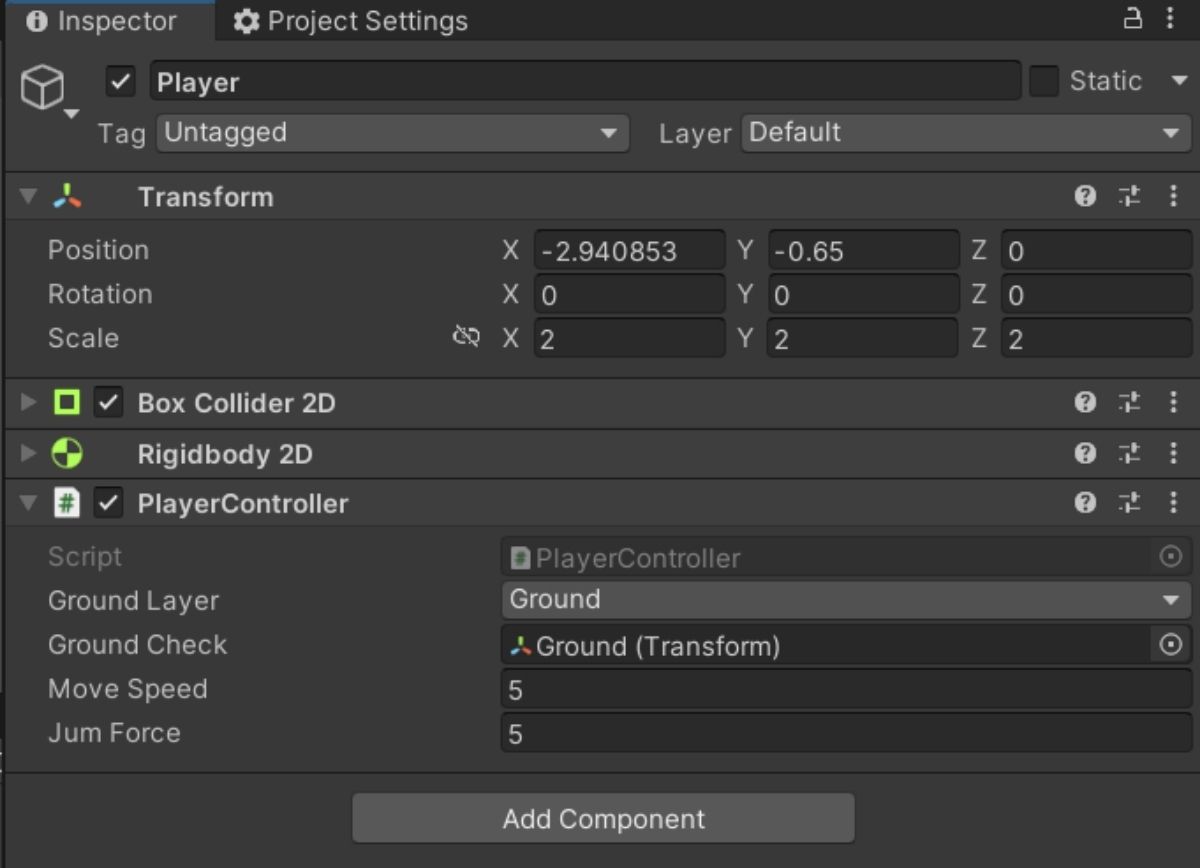The width and height of the screenshot is (1200, 868).
Task: Uncheck Player active checkbox
Action: click(x=120, y=82)
